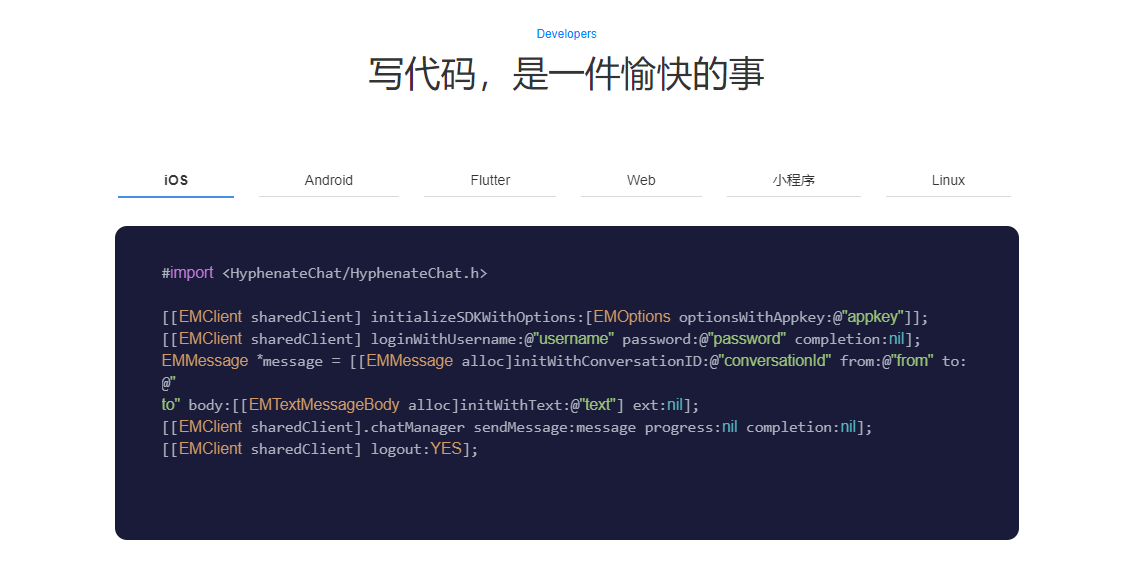
Task: Click the Developers link above the heading
Action: [566, 33]
